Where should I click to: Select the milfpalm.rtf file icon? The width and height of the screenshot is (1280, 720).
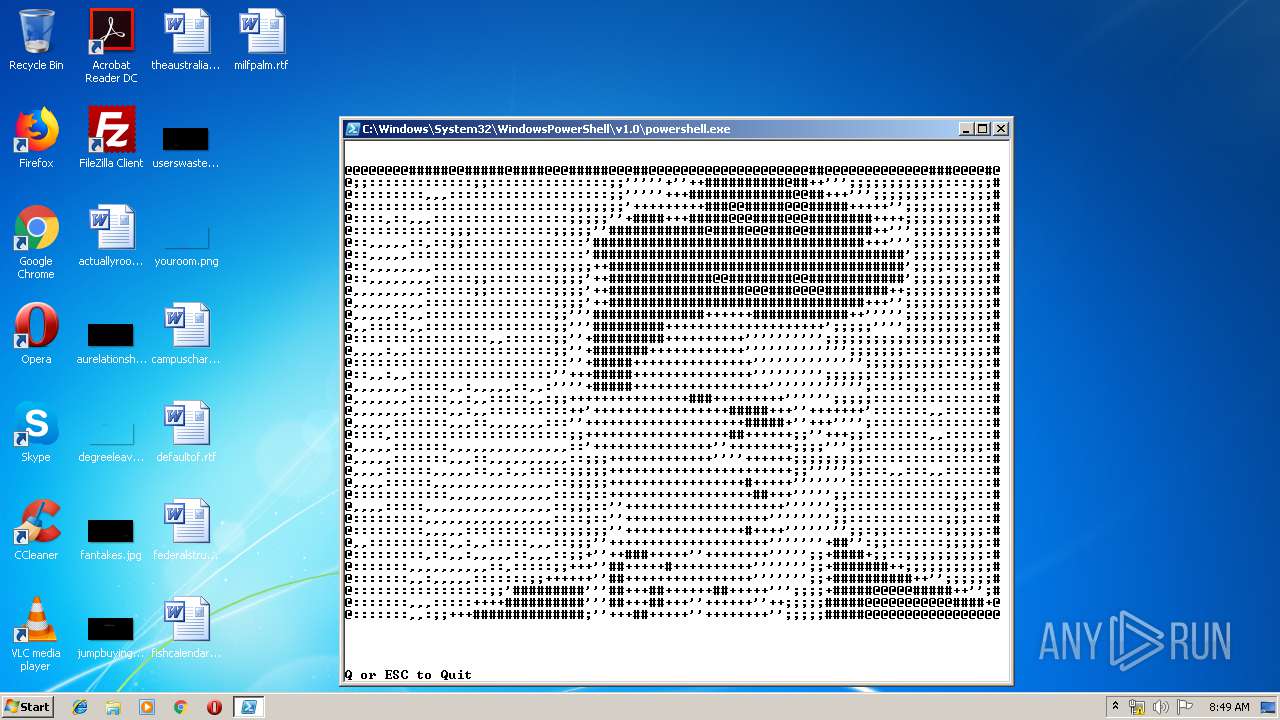pos(261,40)
